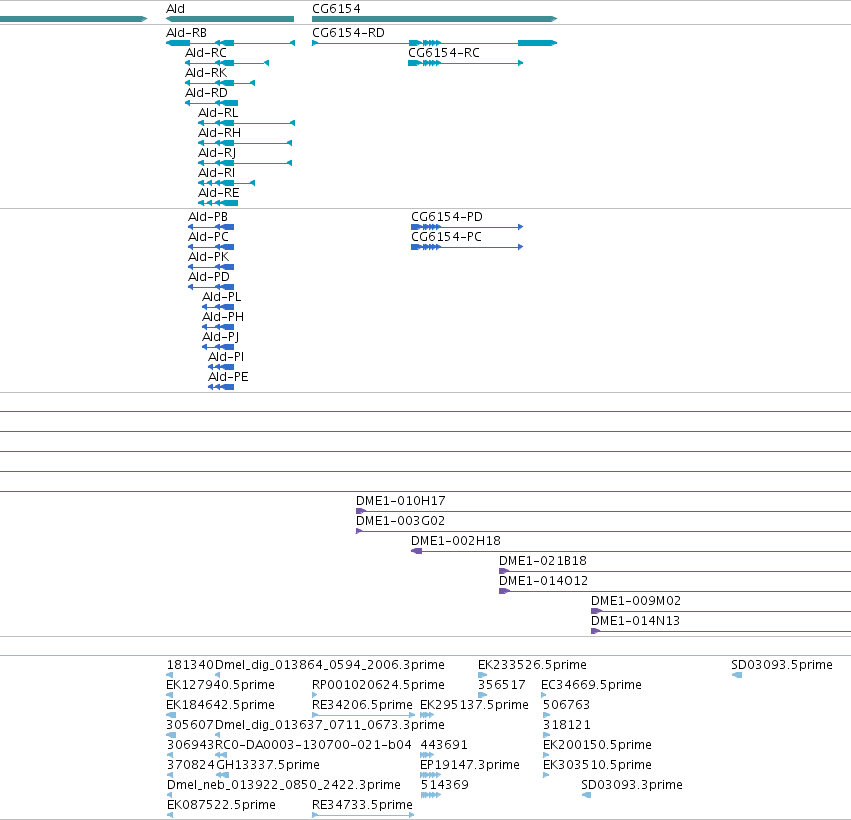Click EST EC34669.5prime
The width and height of the screenshot is (851, 820).
point(591,685)
